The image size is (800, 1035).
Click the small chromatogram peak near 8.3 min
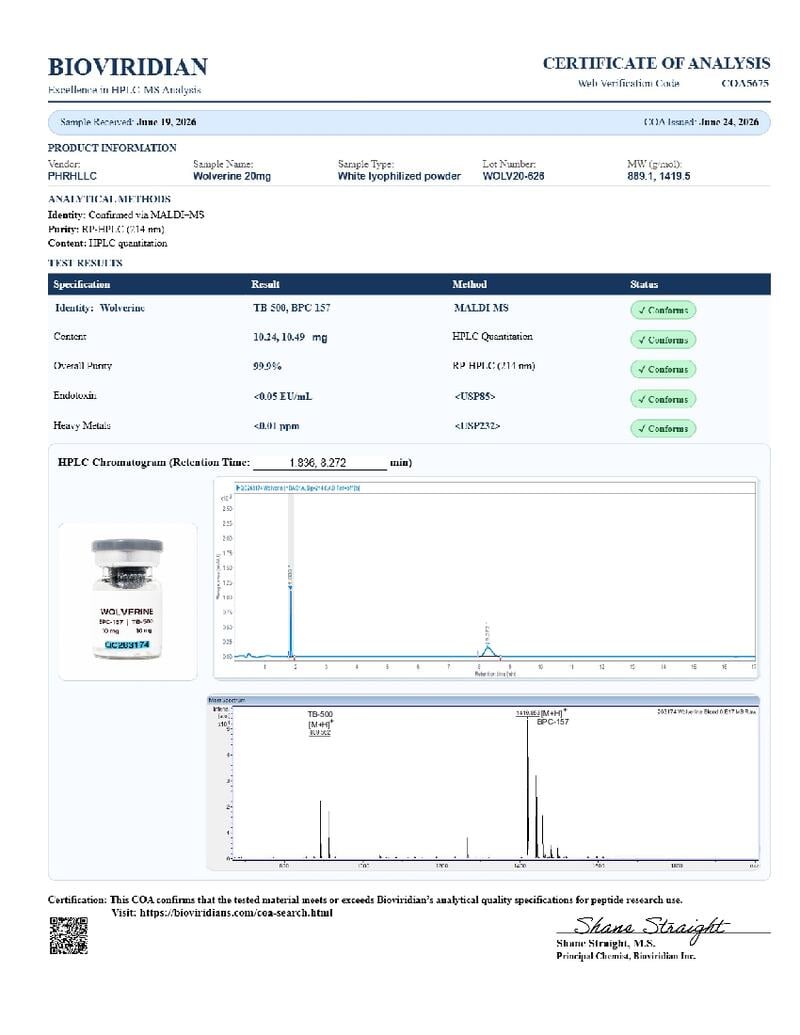pyautogui.click(x=487, y=649)
